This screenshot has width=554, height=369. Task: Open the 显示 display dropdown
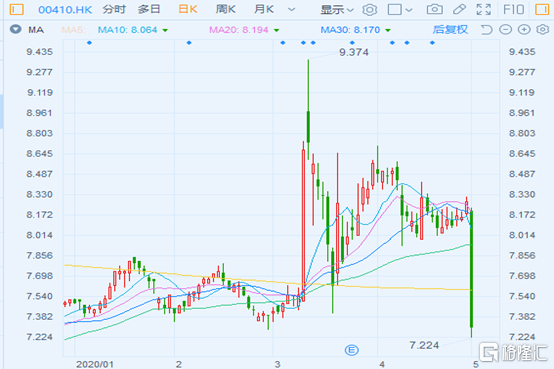point(337,10)
